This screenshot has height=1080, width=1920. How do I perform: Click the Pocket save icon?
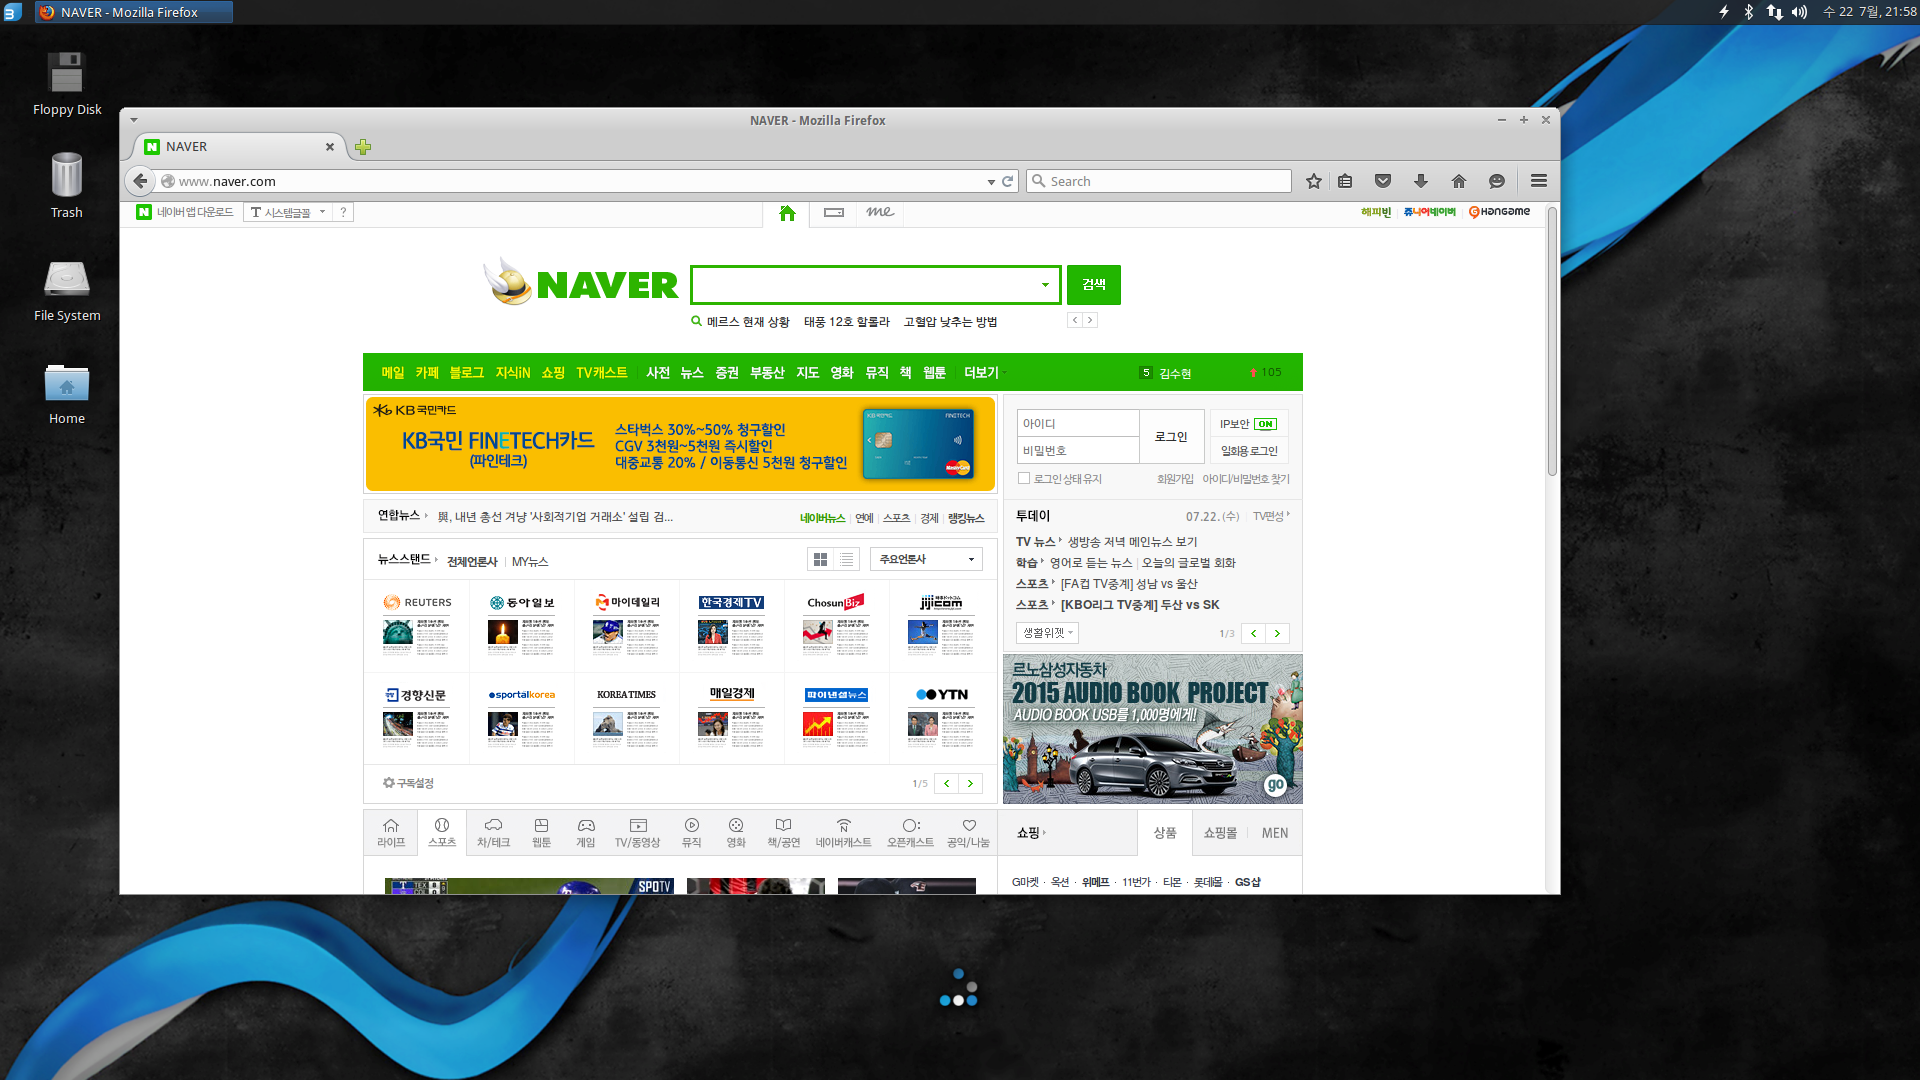[x=1383, y=181]
